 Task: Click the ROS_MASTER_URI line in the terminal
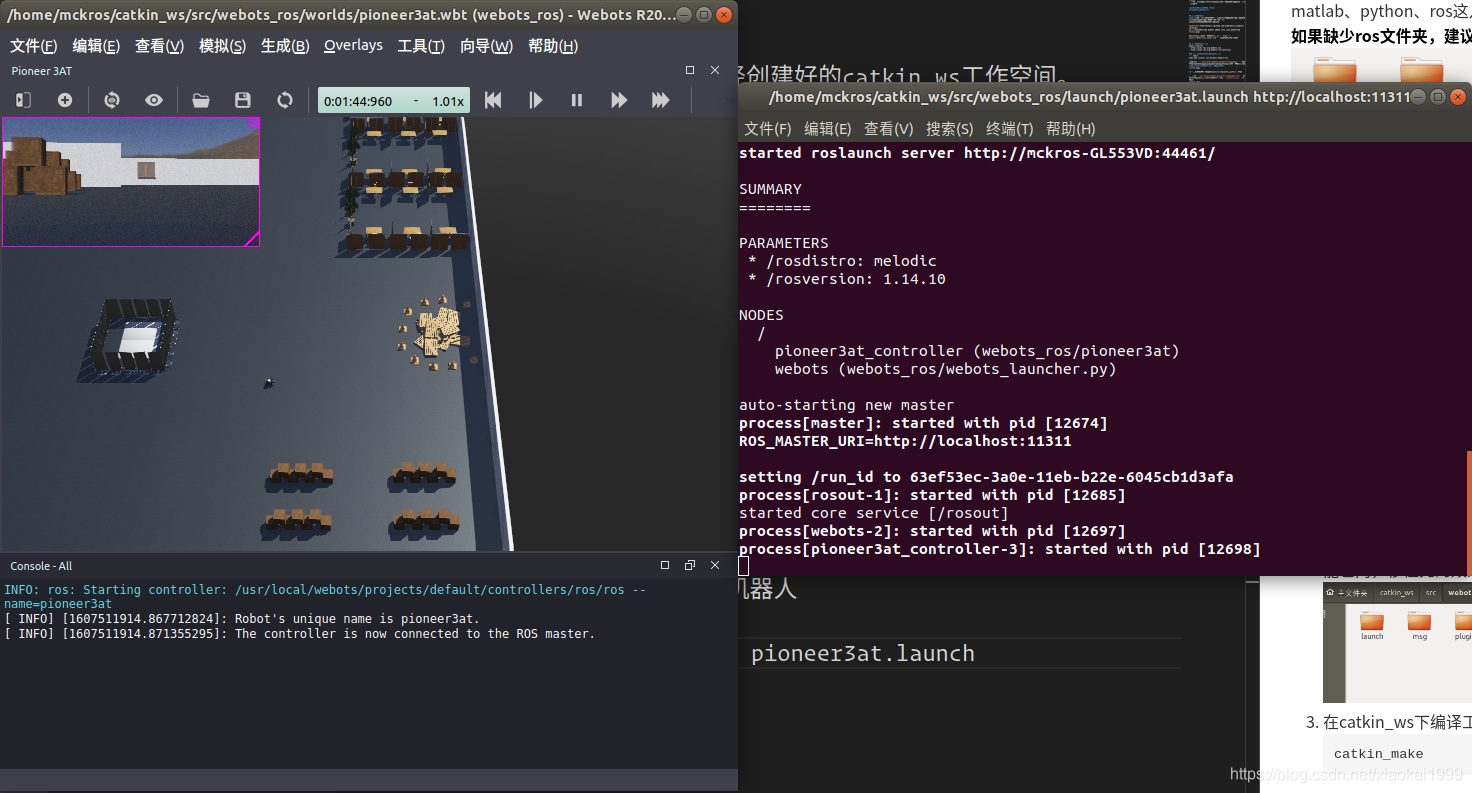click(x=905, y=441)
